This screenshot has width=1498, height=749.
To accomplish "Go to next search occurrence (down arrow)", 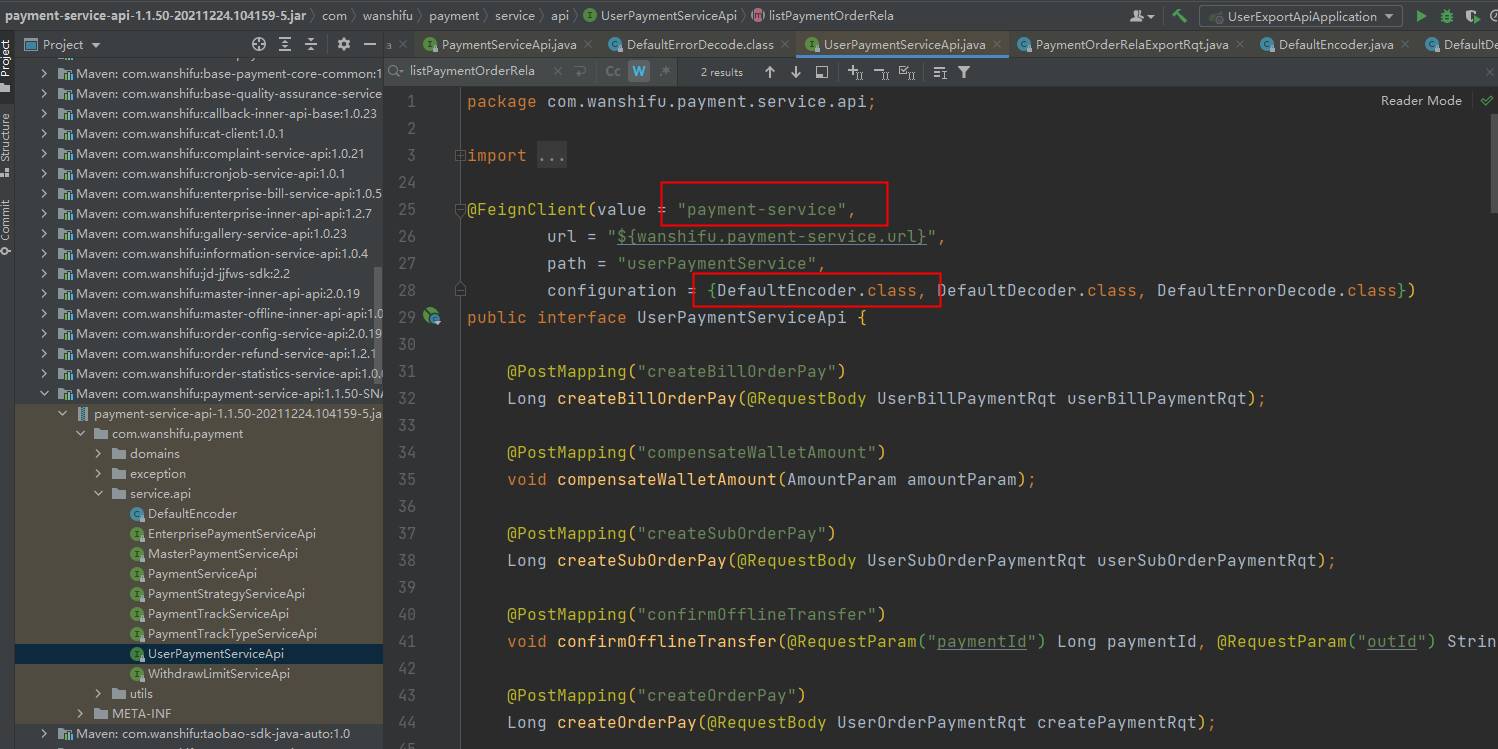I will [795, 72].
